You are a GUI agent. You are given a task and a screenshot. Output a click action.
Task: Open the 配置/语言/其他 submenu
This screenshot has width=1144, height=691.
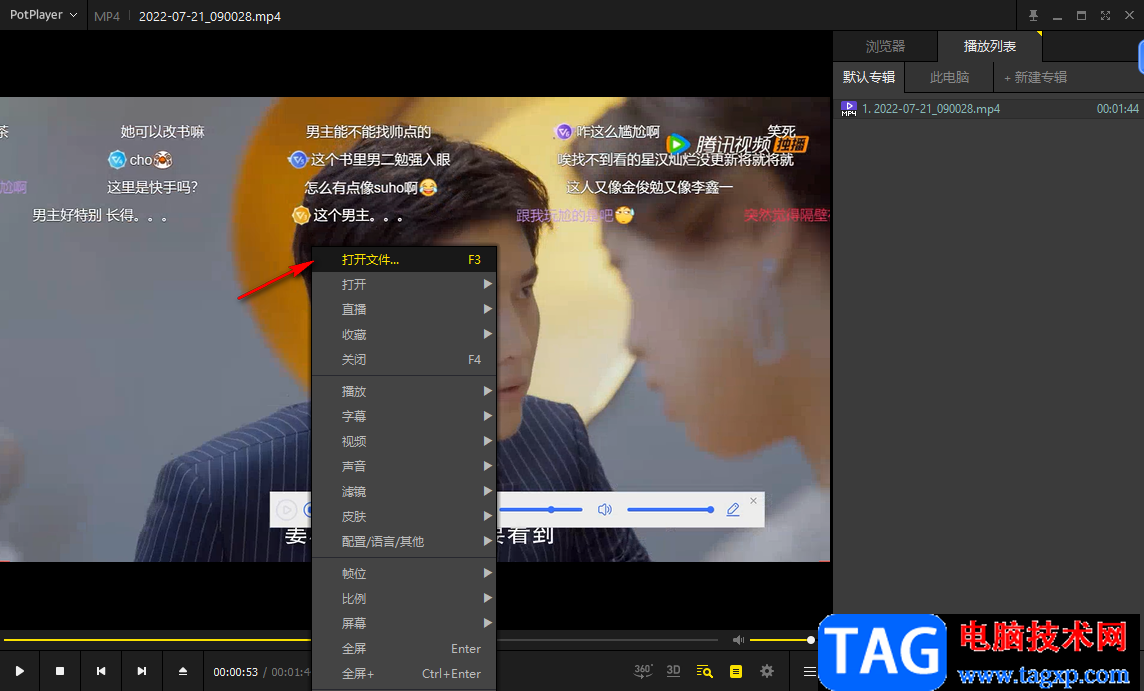[404, 541]
